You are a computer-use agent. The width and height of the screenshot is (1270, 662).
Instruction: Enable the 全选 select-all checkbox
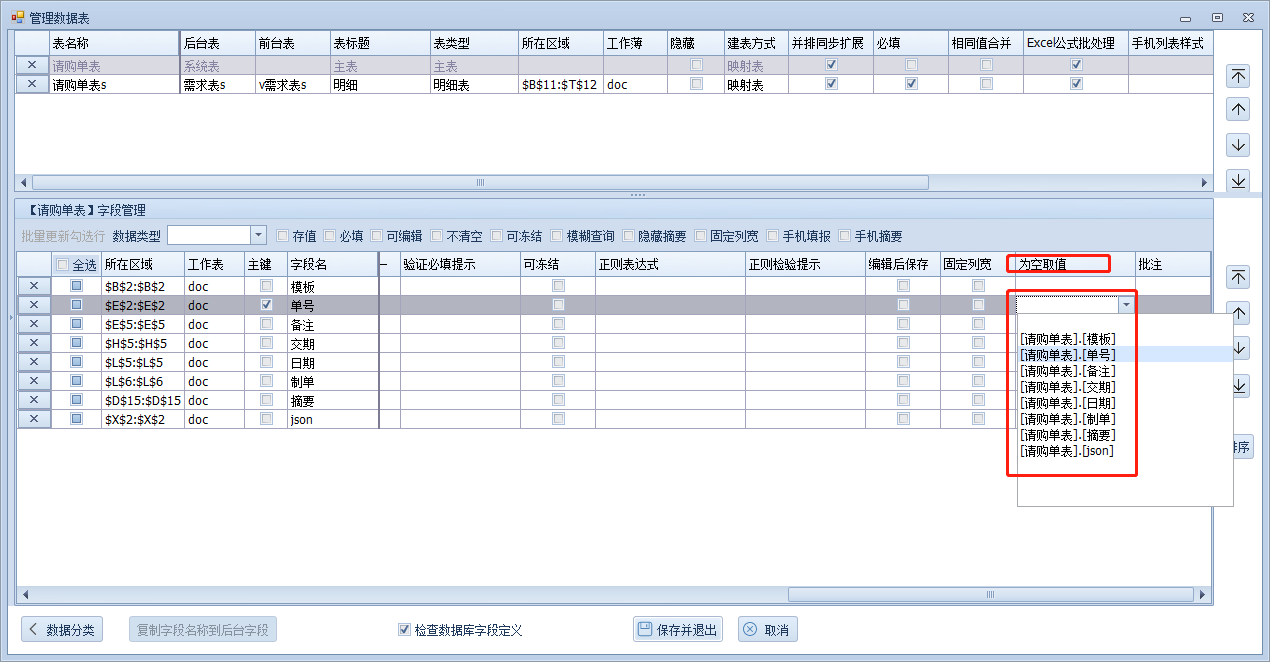(62, 265)
